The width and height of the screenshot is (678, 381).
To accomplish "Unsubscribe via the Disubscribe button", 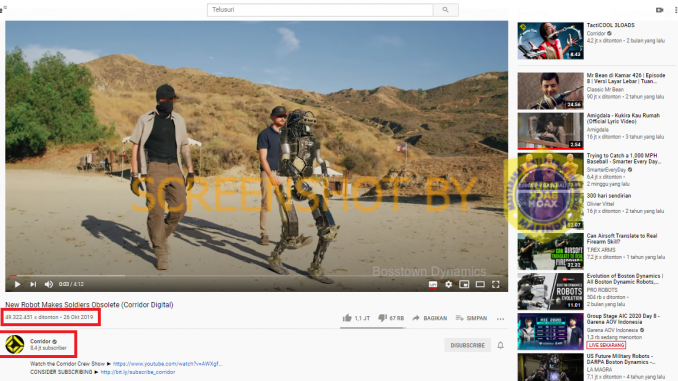I will [x=467, y=345].
